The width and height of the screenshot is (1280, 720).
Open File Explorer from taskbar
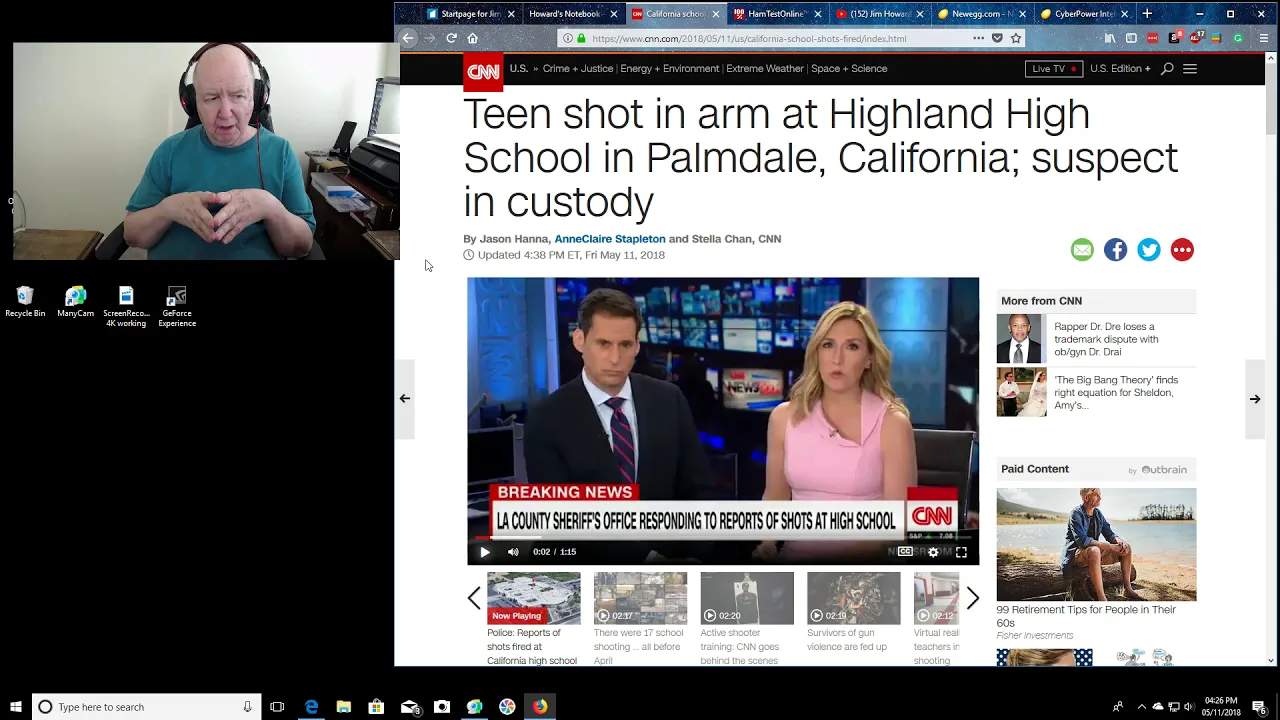point(344,707)
